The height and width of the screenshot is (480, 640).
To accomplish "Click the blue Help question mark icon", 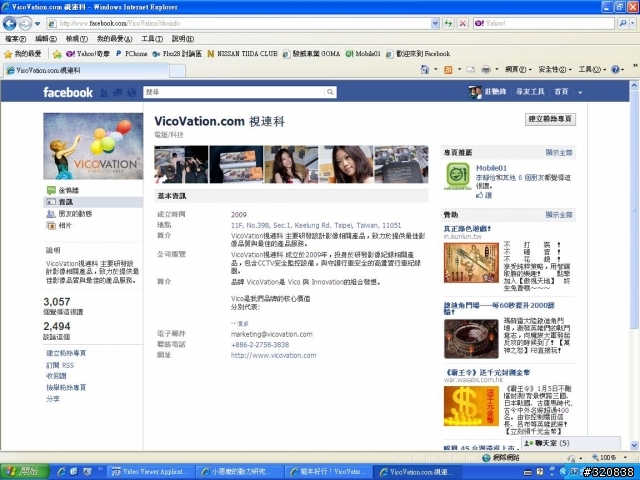I will click(x=615, y=69).
